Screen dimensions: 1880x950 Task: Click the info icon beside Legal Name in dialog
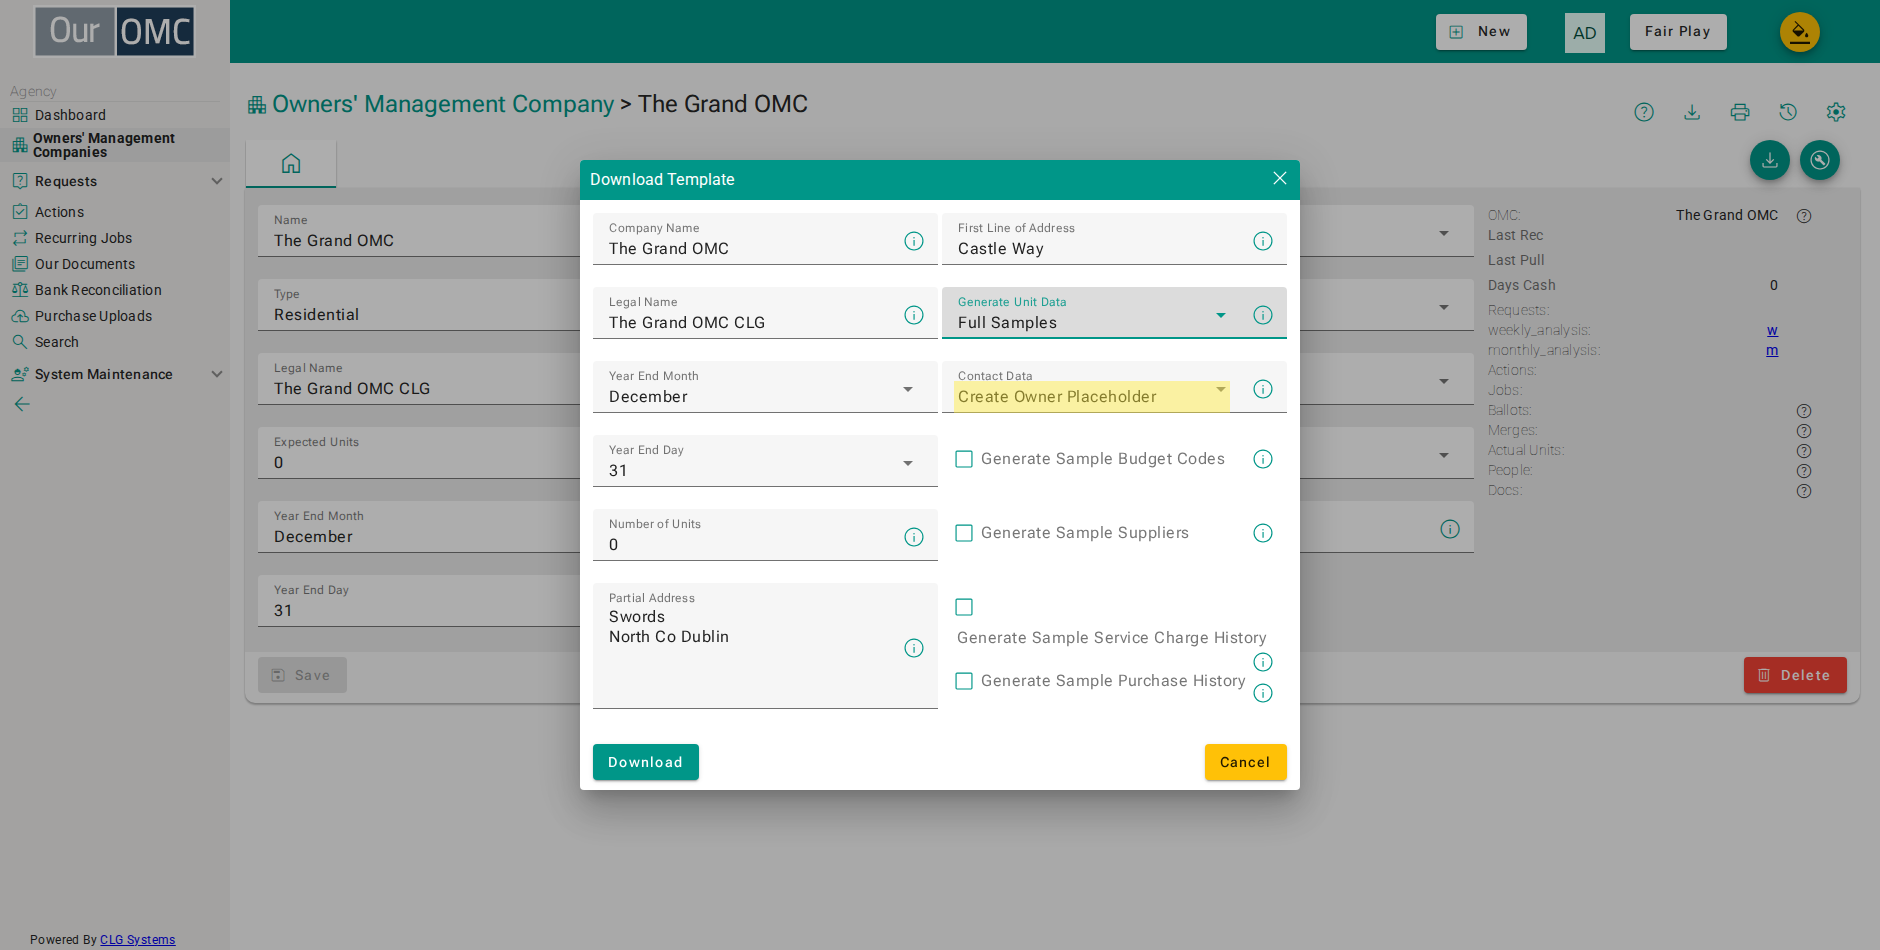pos(914,315)
